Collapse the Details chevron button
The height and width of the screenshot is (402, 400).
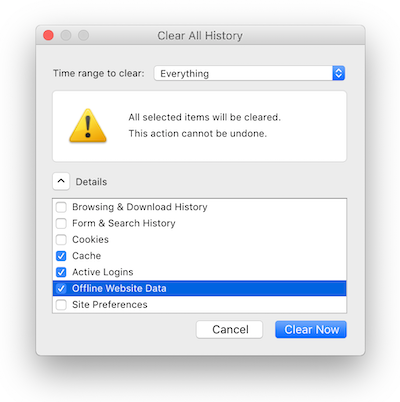[61, 181]
